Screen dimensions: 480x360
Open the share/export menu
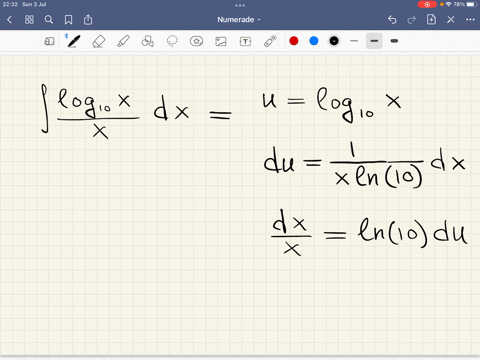tap(88, 20)
